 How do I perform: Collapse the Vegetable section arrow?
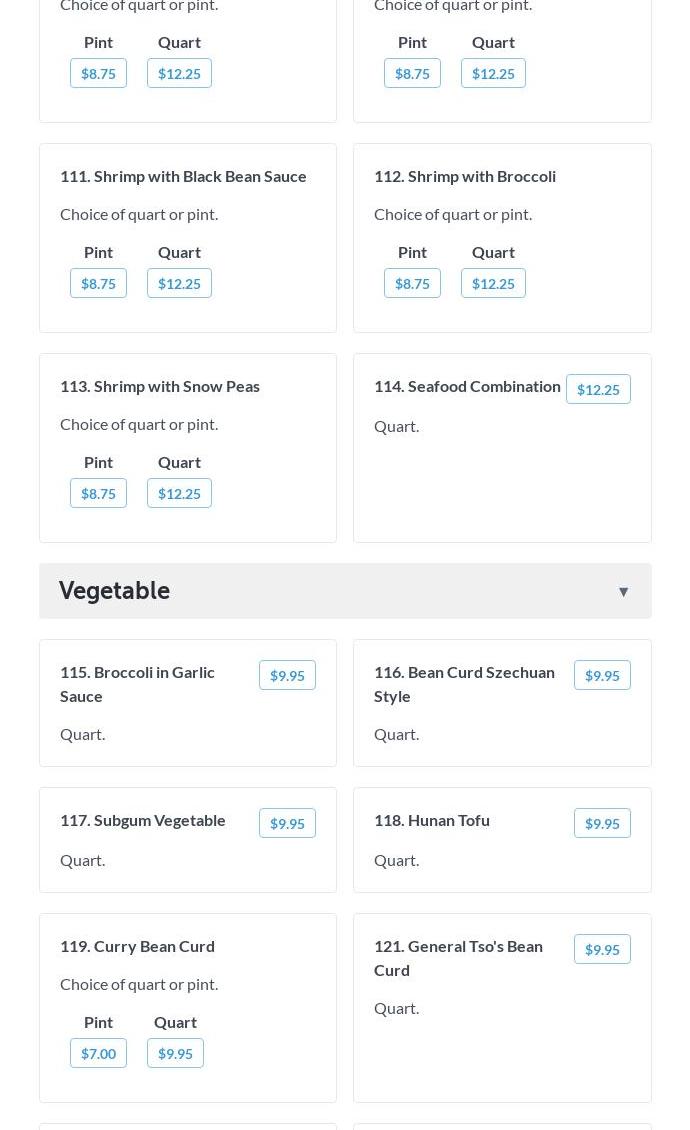coord(623,592)
